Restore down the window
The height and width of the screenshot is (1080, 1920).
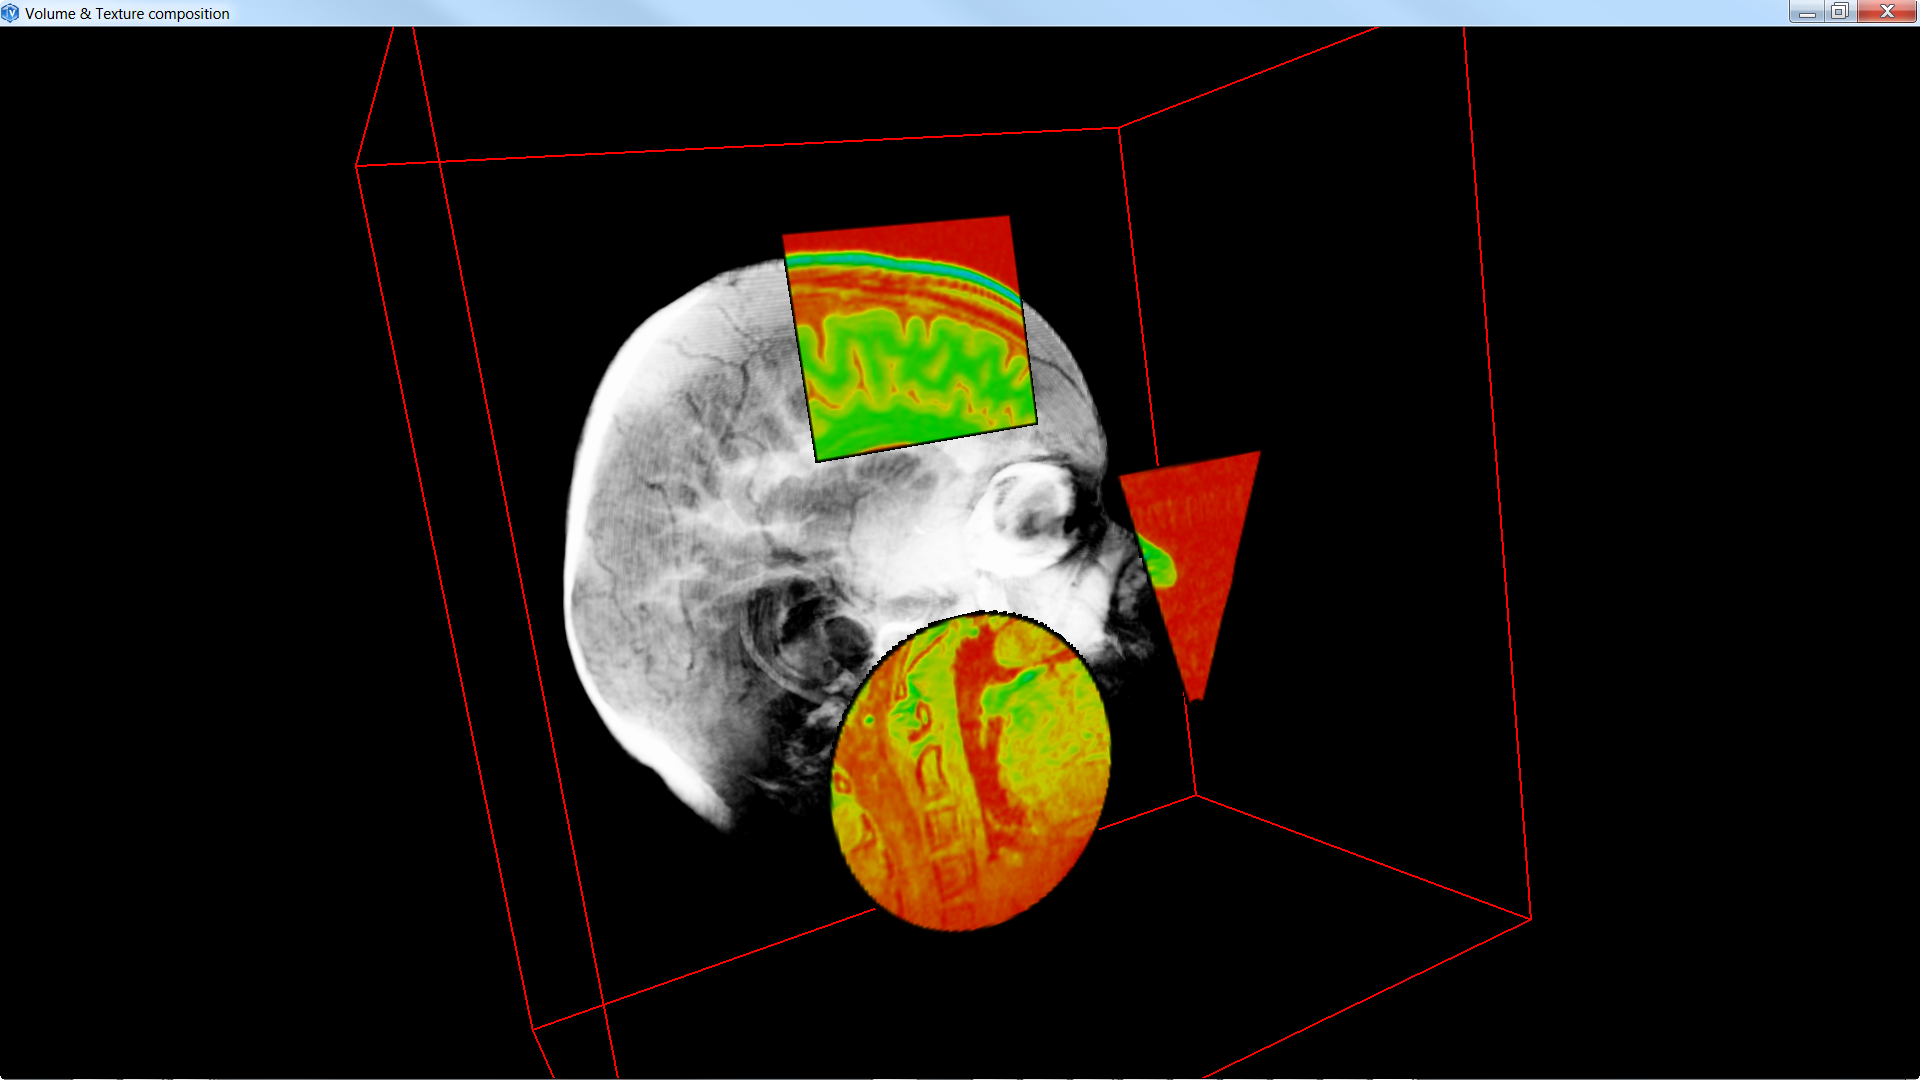click(x=1840, y=12)
